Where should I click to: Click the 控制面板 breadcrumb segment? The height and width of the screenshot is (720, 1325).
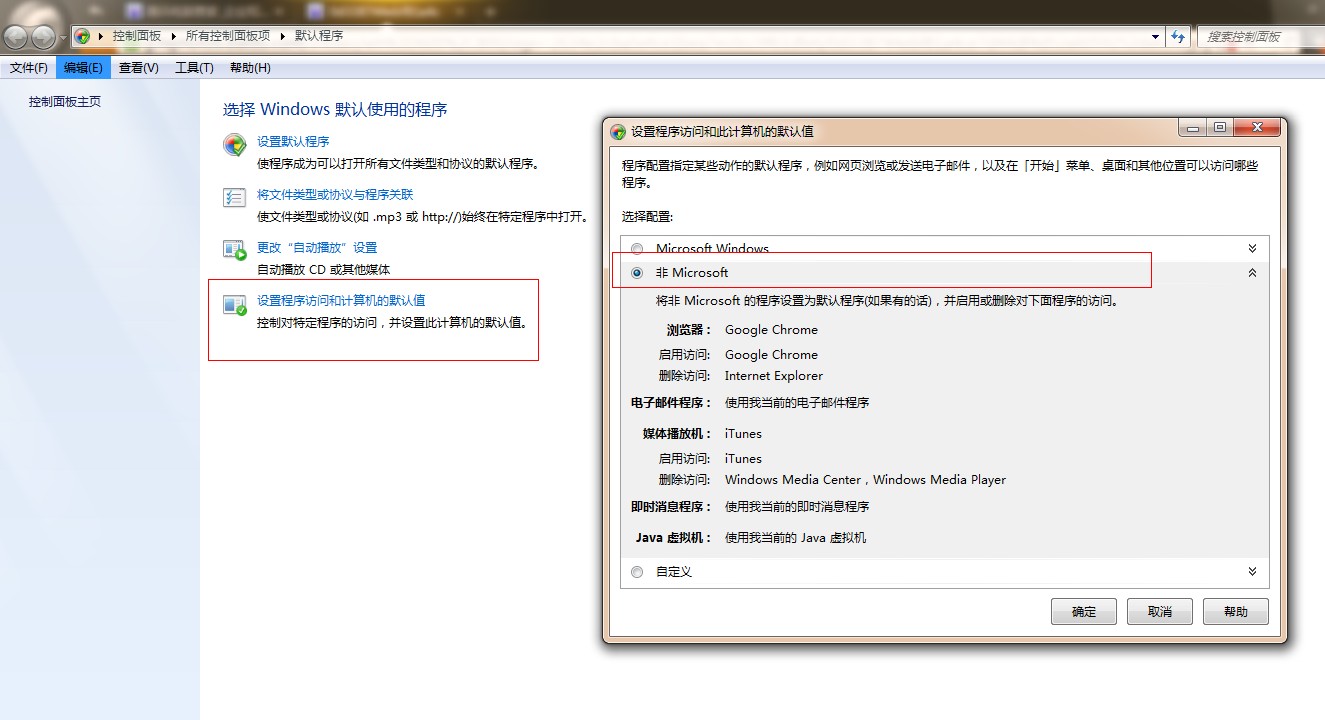point(137,36)
